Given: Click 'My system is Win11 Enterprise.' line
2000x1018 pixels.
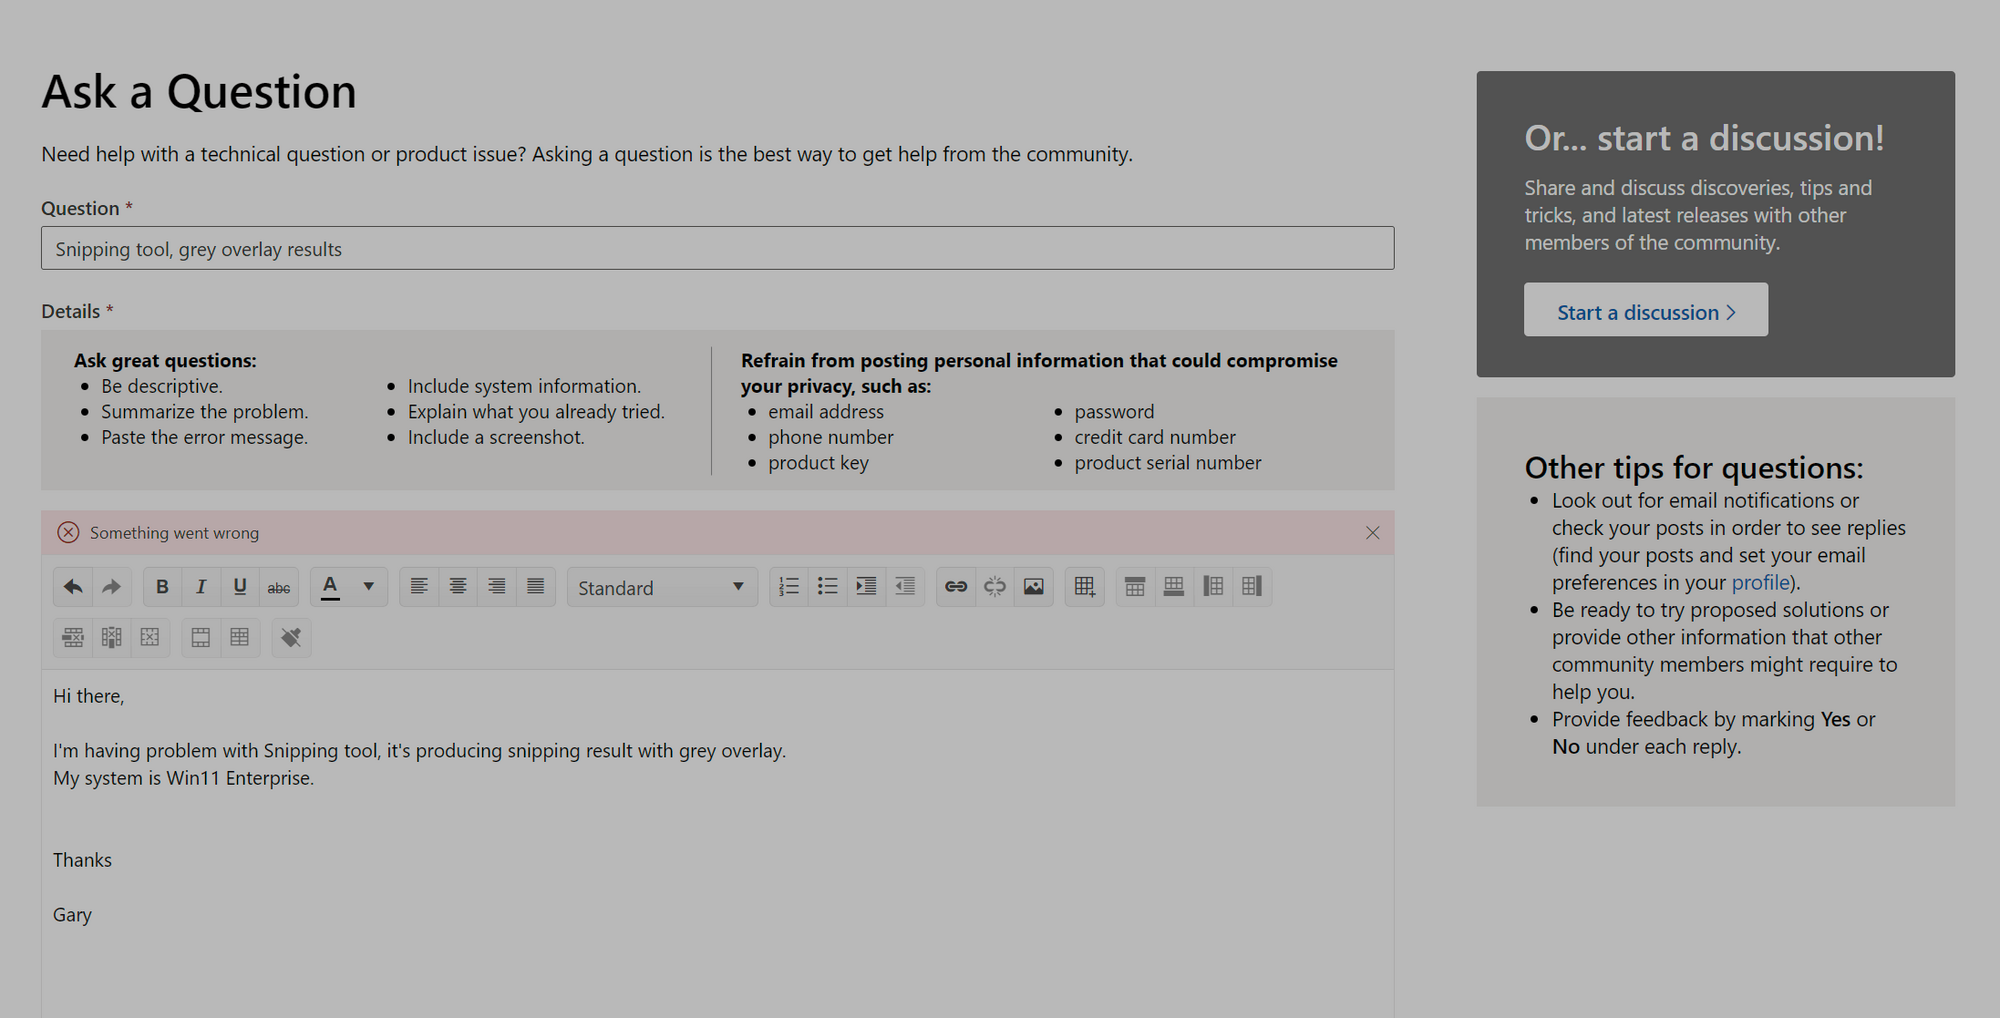Looking at the screenshot, I should pyautogui.click(x=184, y=778).
